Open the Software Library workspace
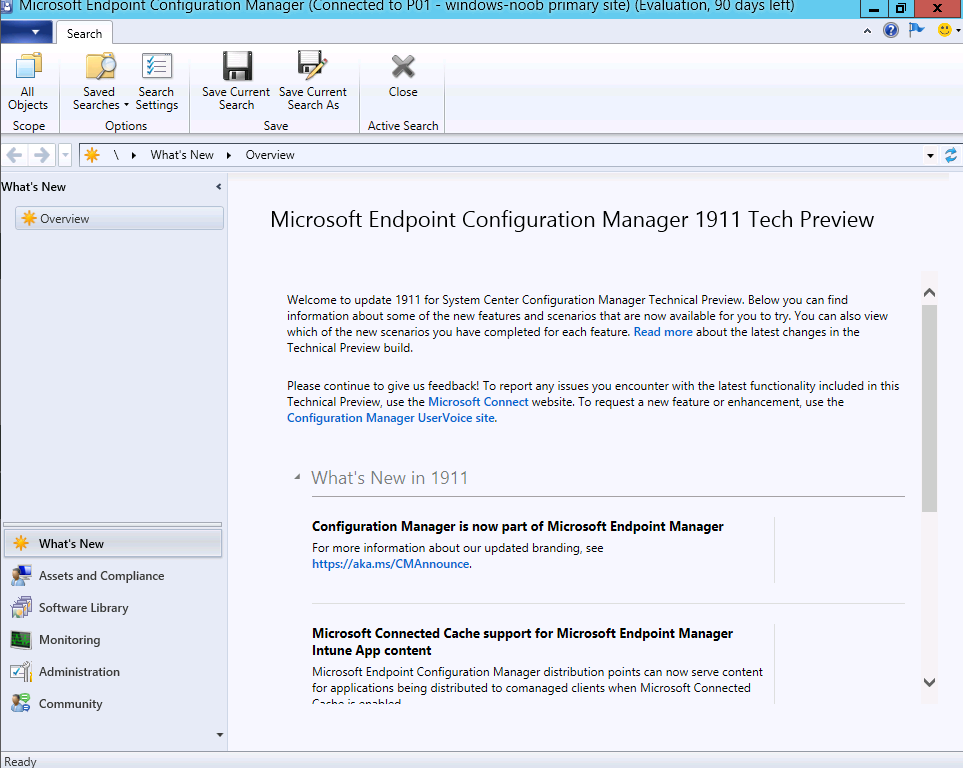 click(x=113, y=608)
